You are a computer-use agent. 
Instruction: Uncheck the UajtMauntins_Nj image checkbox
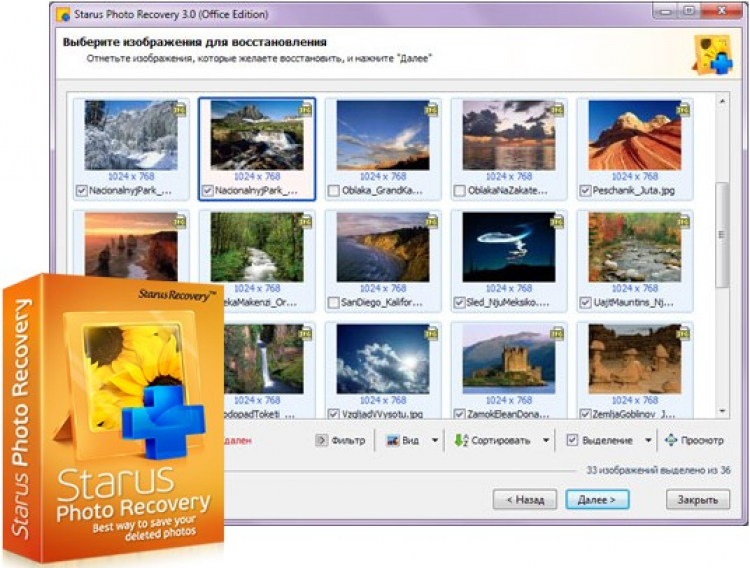click(585, 303)
